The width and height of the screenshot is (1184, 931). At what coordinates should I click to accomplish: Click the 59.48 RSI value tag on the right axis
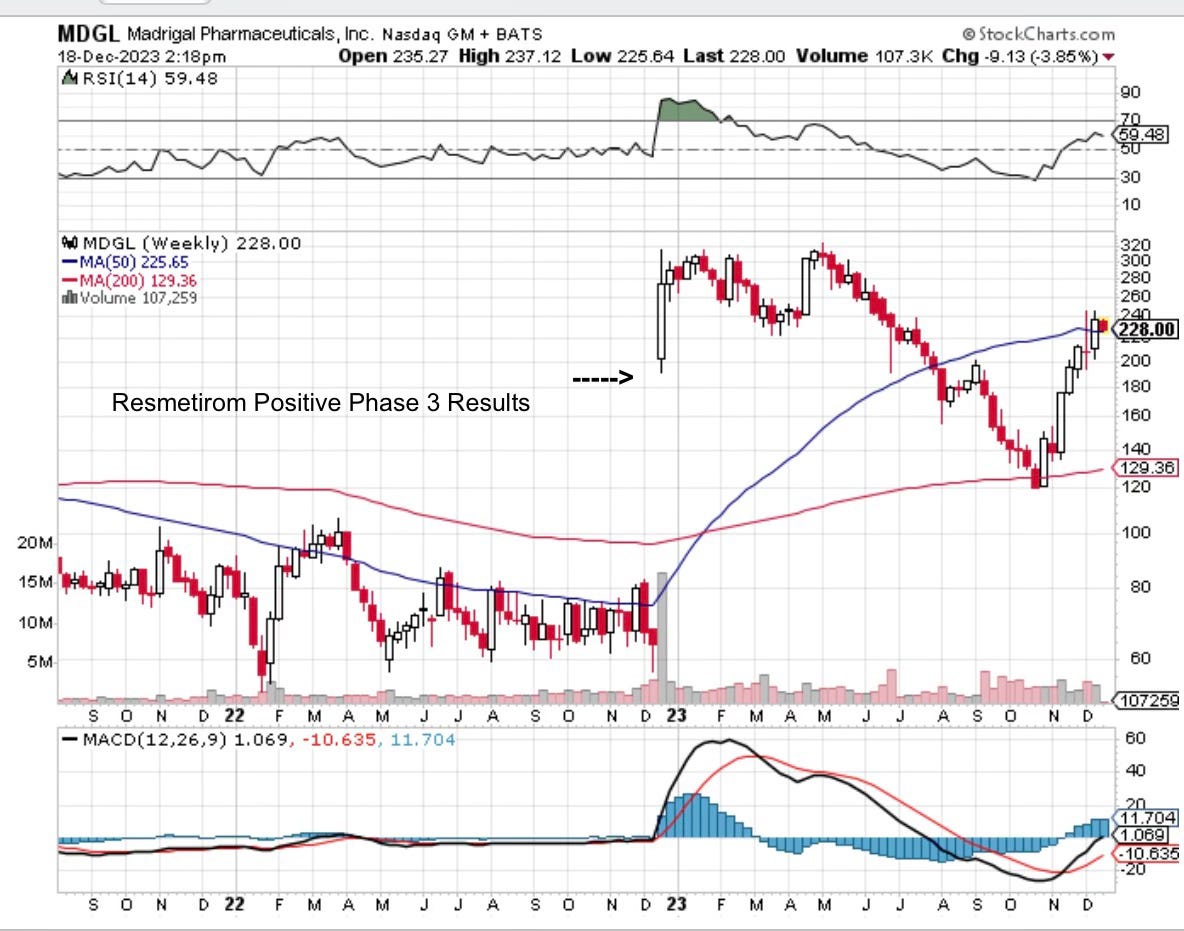click(1142, 135)
